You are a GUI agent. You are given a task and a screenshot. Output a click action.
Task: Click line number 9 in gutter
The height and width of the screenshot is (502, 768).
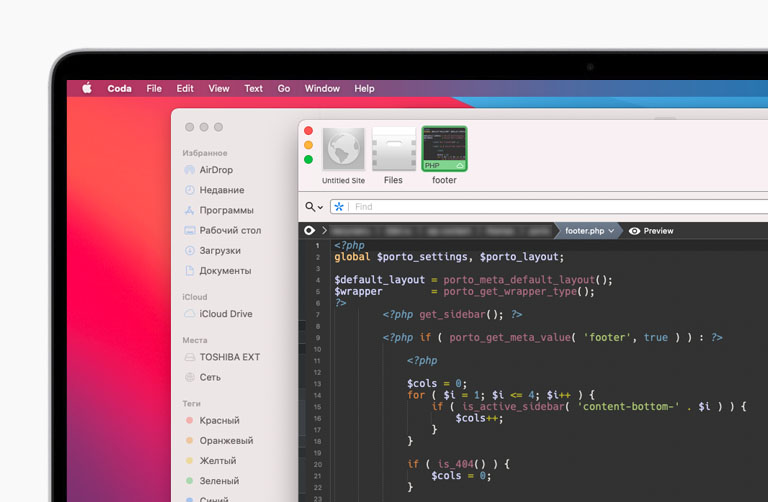[x=318, y=337]
